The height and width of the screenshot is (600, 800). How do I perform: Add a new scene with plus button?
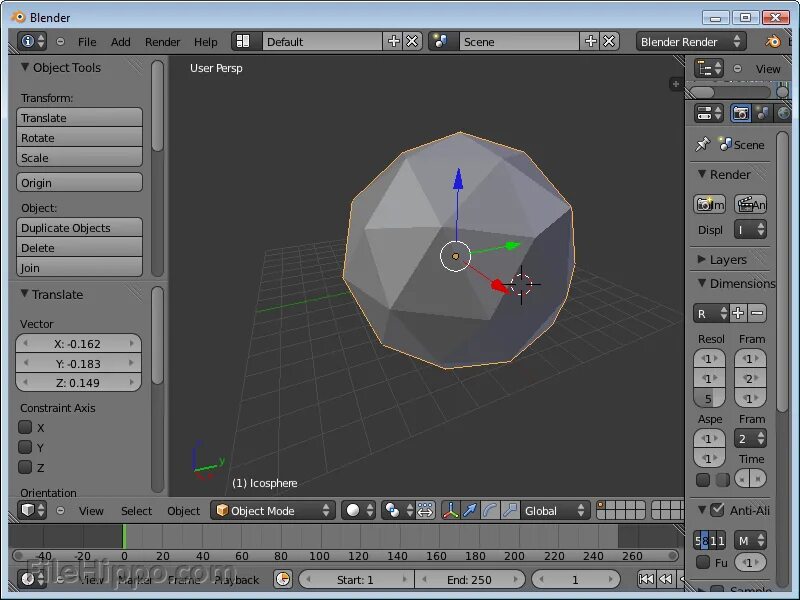(x=590, y=41)
